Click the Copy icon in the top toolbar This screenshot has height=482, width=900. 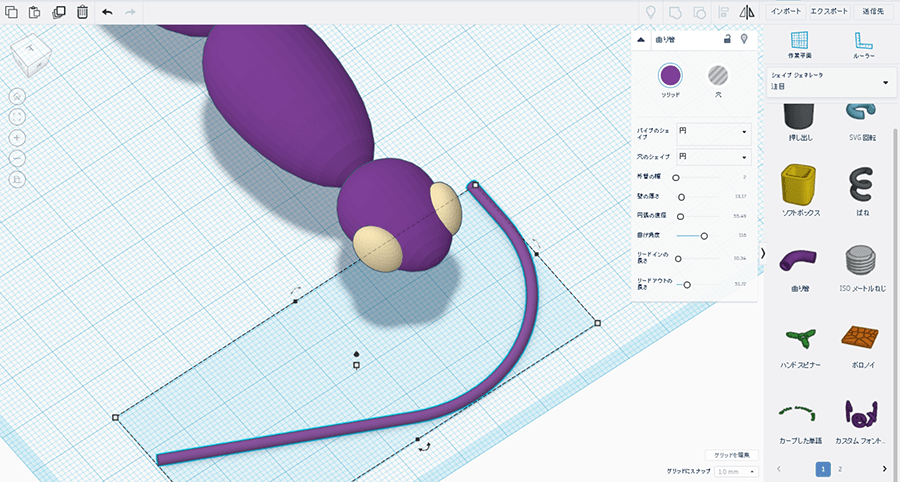11,12
